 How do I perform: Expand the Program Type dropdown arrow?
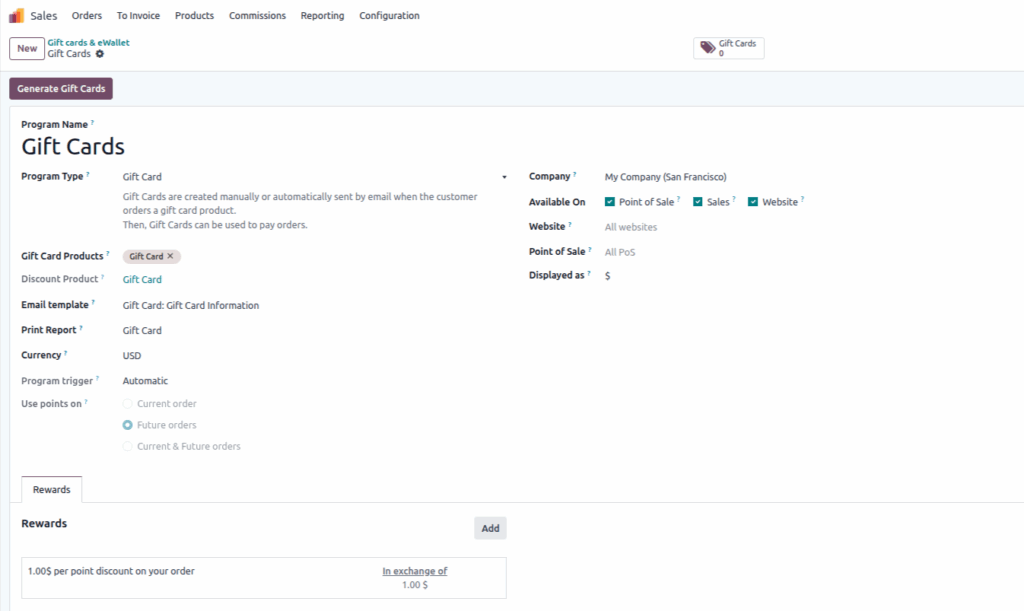point(504,177)
